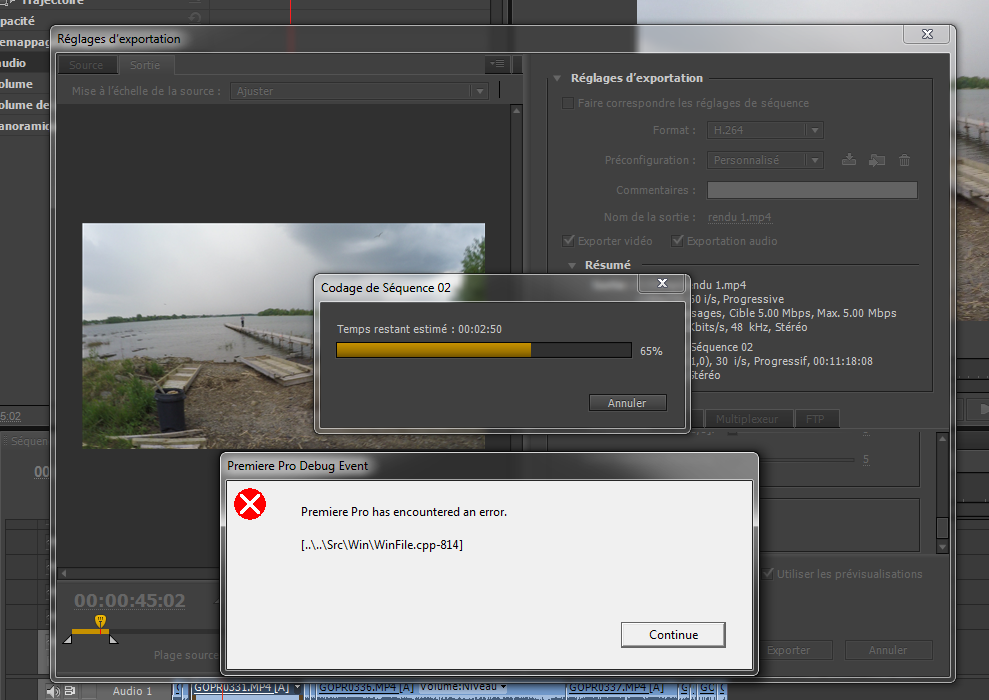Click the import preset icon

coord(877,160)
